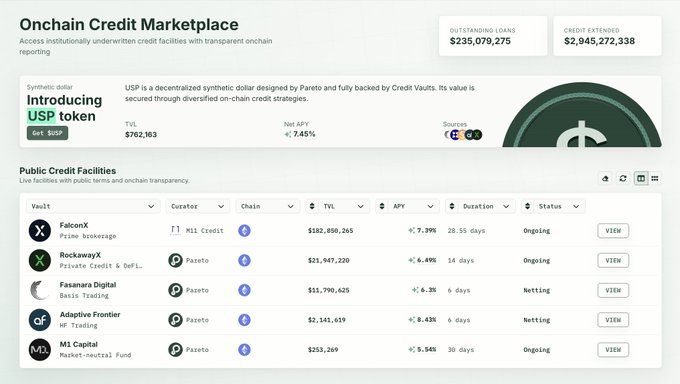680x384 pixels.
Task: Click the sort arrows icon beside Duration
Action: [451, 206]
